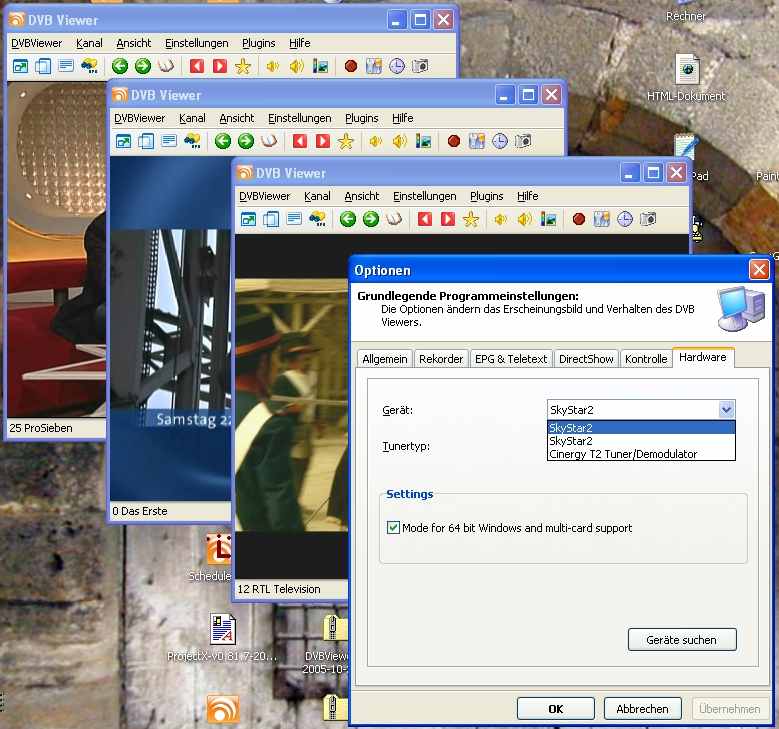Click the yellow favorites star in the RTL window toolbar
This screenshot has width=779, height=729.
[471, 219]
